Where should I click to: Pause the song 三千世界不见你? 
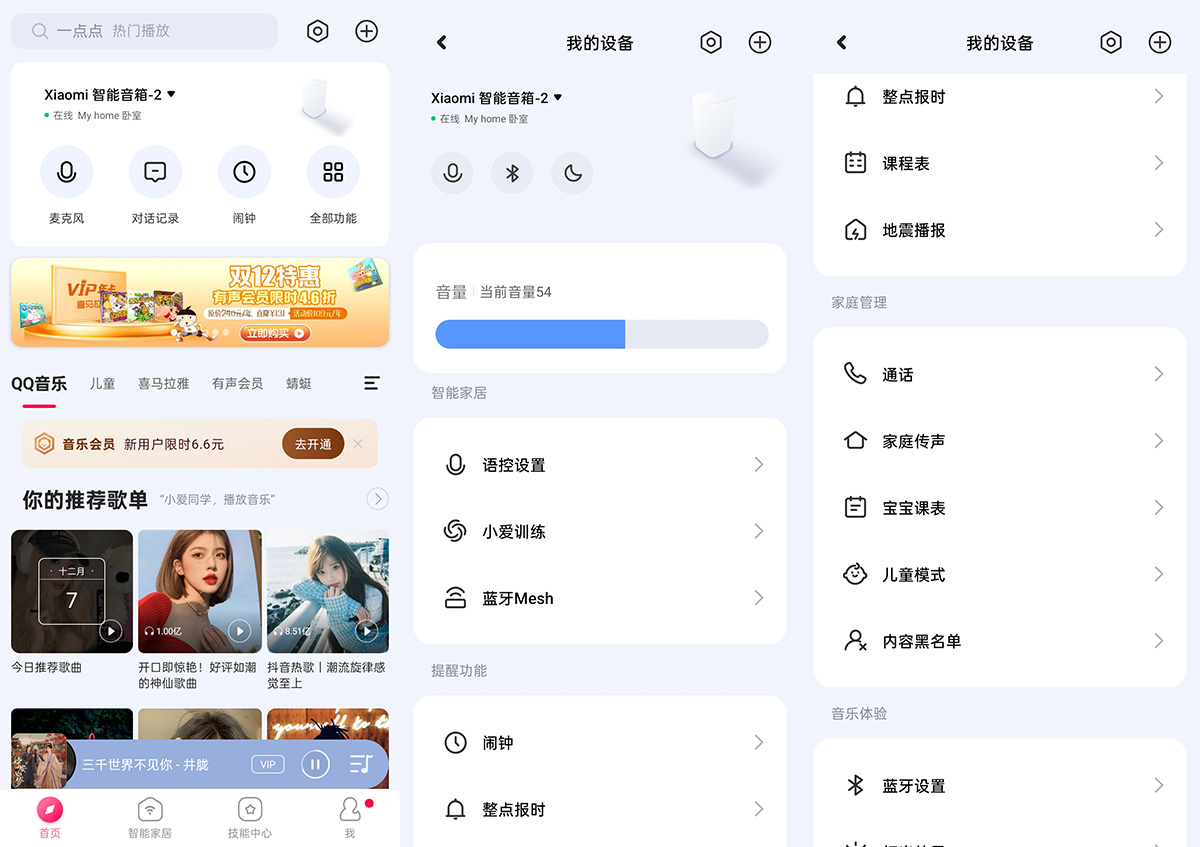(315, 765)
